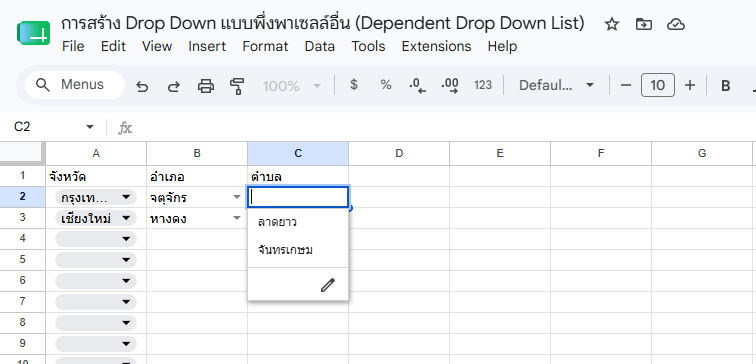Click the active cell C2 editor

pyautogui.click(x=298, y=197)
